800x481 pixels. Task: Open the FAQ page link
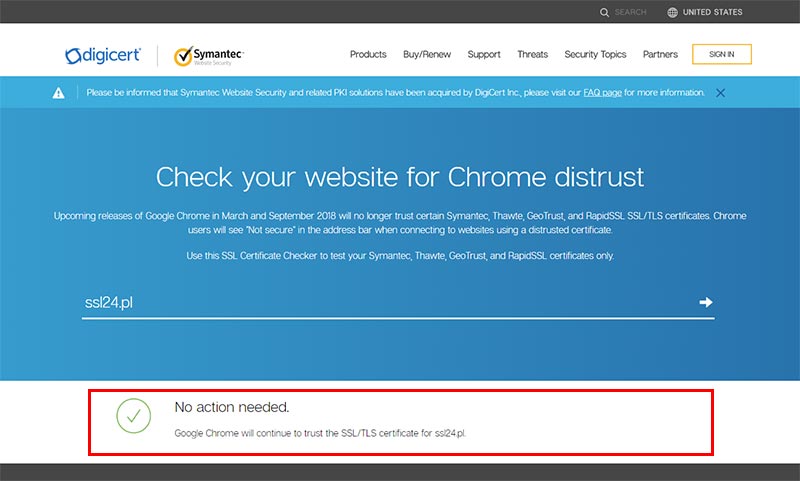[603, 93]
